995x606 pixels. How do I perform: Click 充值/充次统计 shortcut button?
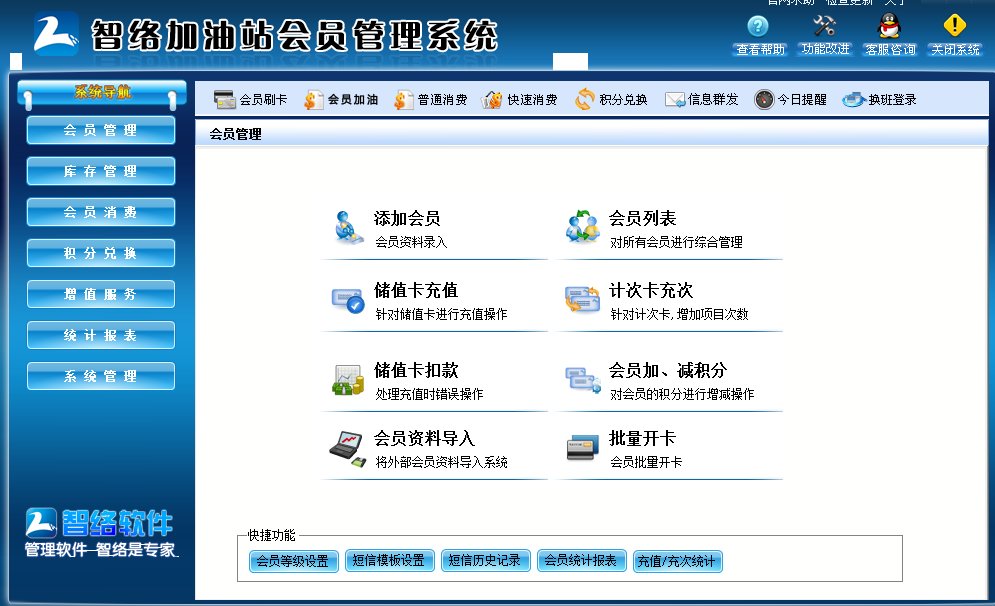(677, 561)
